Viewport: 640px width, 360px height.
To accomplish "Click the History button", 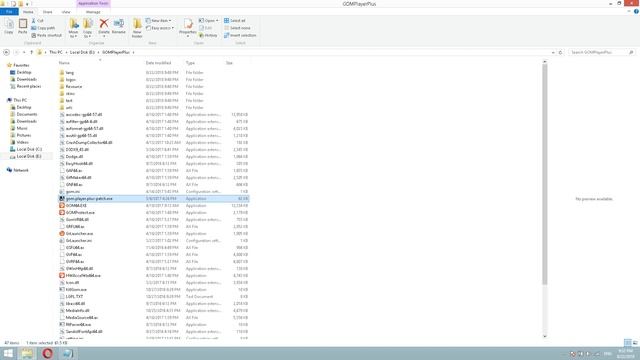I will (208, 35).
